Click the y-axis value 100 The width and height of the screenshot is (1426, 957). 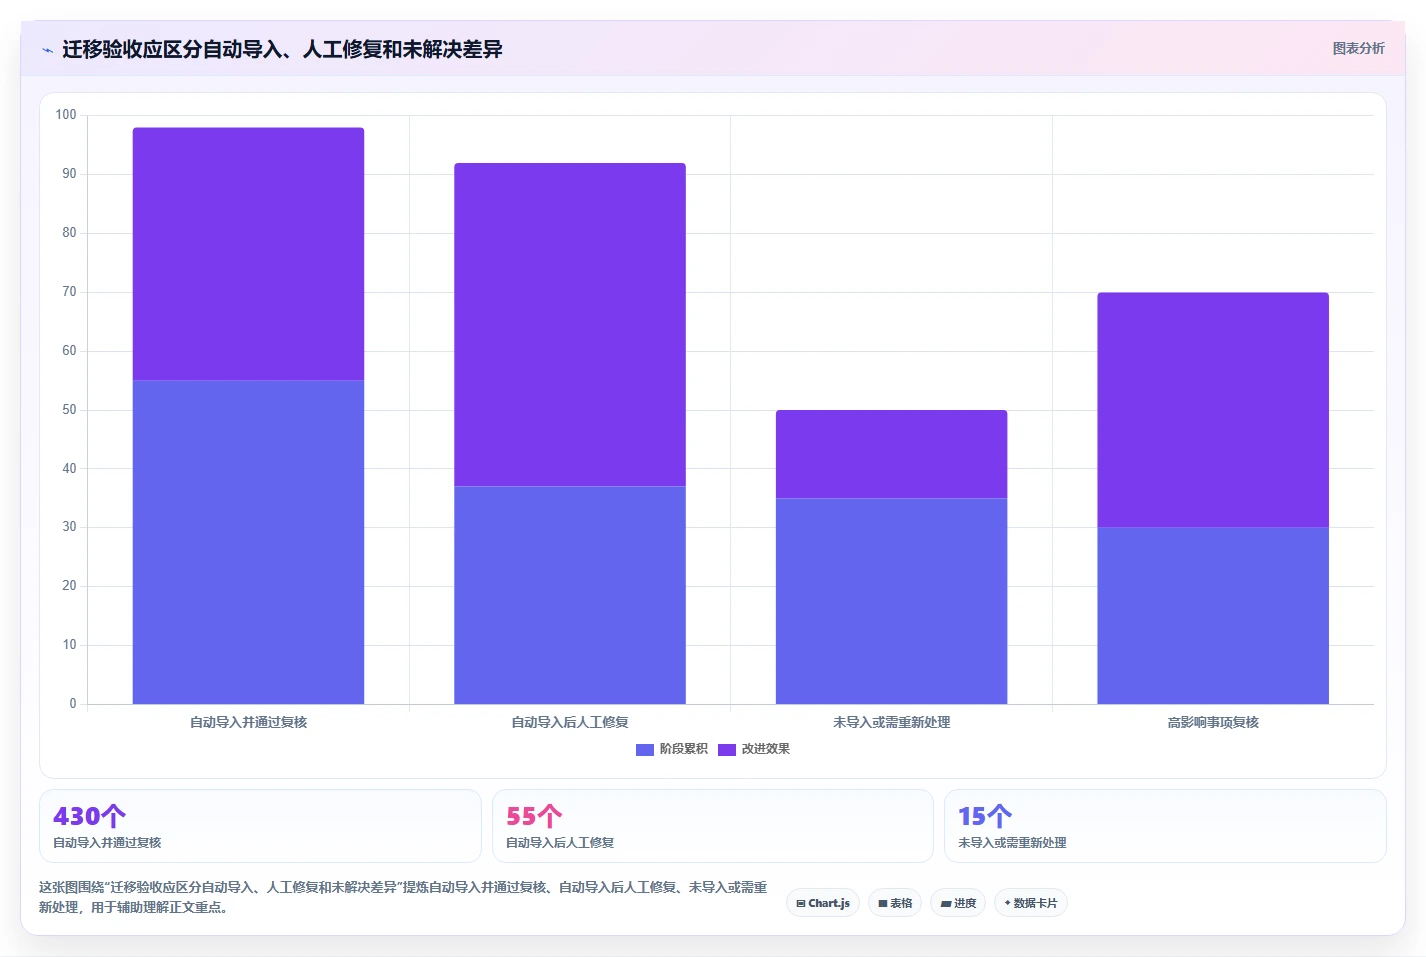coord(66,115)
